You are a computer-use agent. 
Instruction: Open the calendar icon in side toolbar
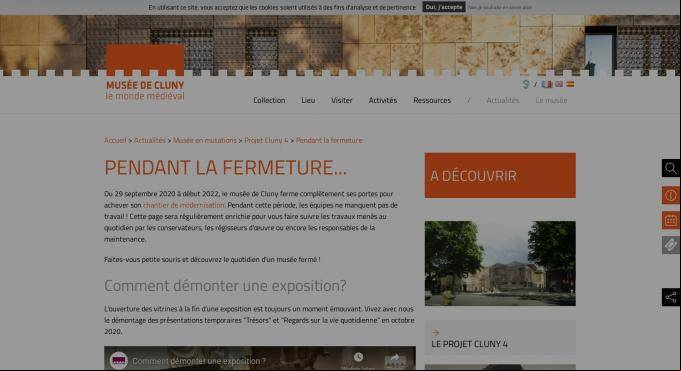click(671, 220)
